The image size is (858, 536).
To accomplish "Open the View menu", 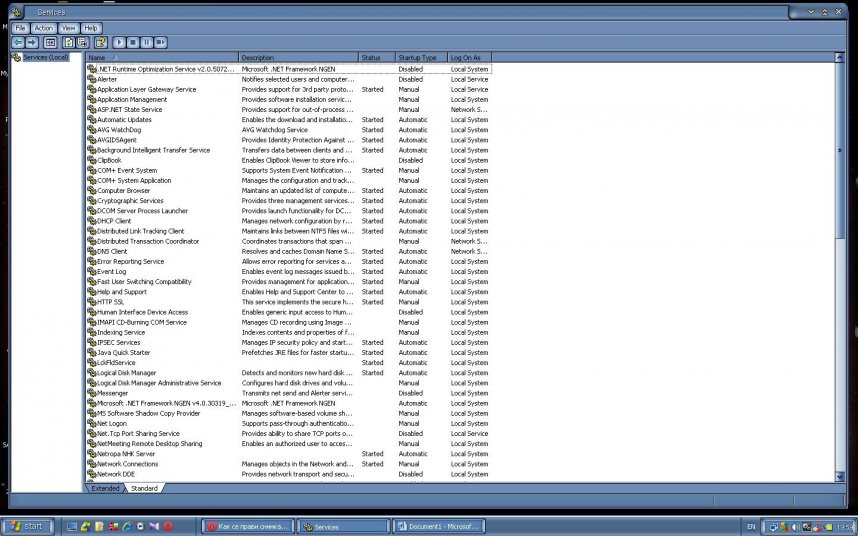I will coord(68,28).
